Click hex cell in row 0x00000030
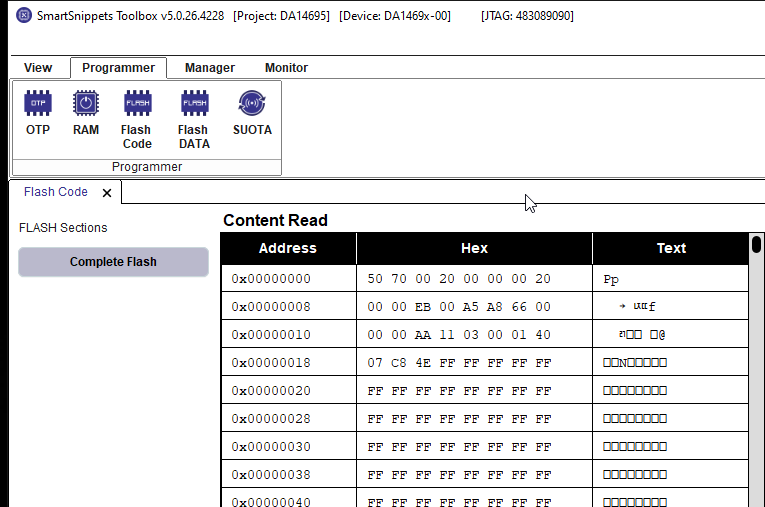 pyautogui.click(x=474, y=446)
